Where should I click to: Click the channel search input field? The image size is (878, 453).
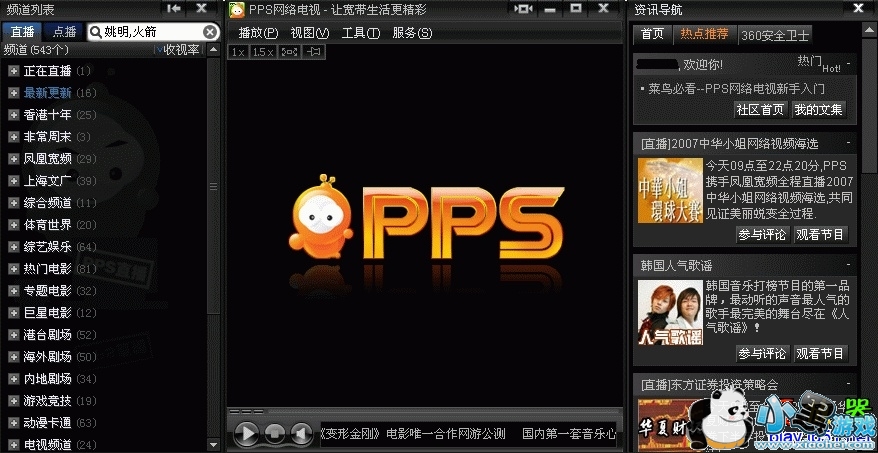tap(150, 32)
